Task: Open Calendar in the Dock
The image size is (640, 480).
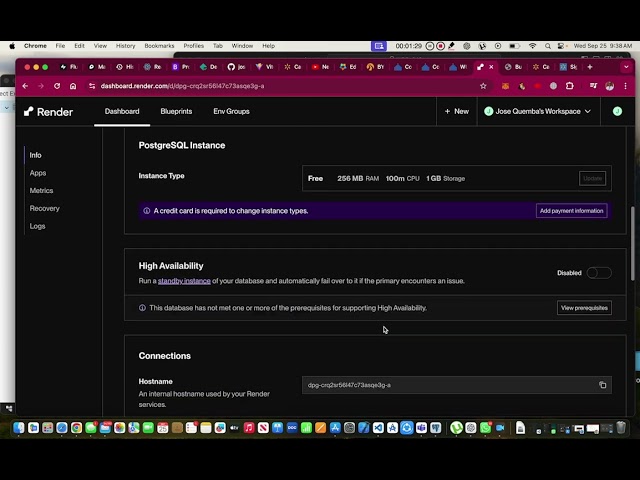Action: click(x=162, y=427)
